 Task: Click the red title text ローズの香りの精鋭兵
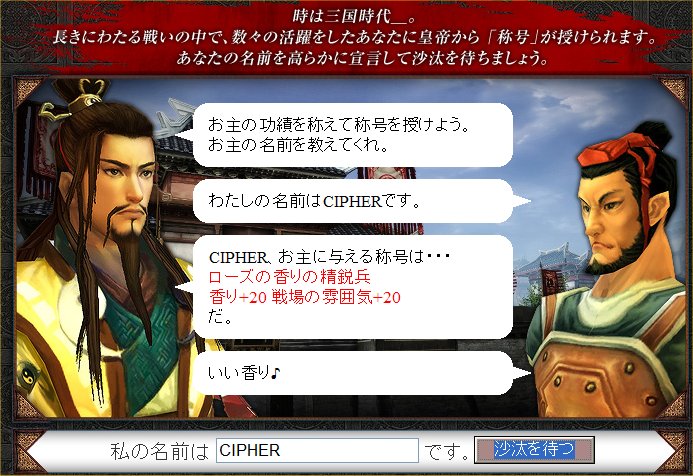[x=289, y=277]
